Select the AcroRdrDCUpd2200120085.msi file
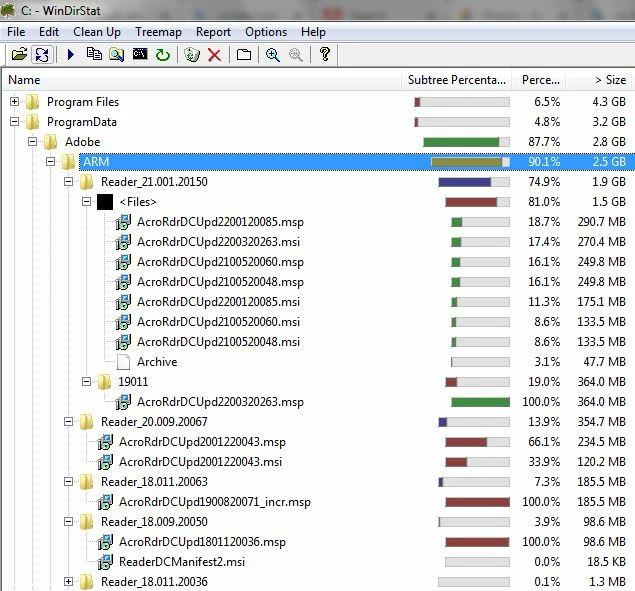Screen dimensions: 635x591 point(218,302)
